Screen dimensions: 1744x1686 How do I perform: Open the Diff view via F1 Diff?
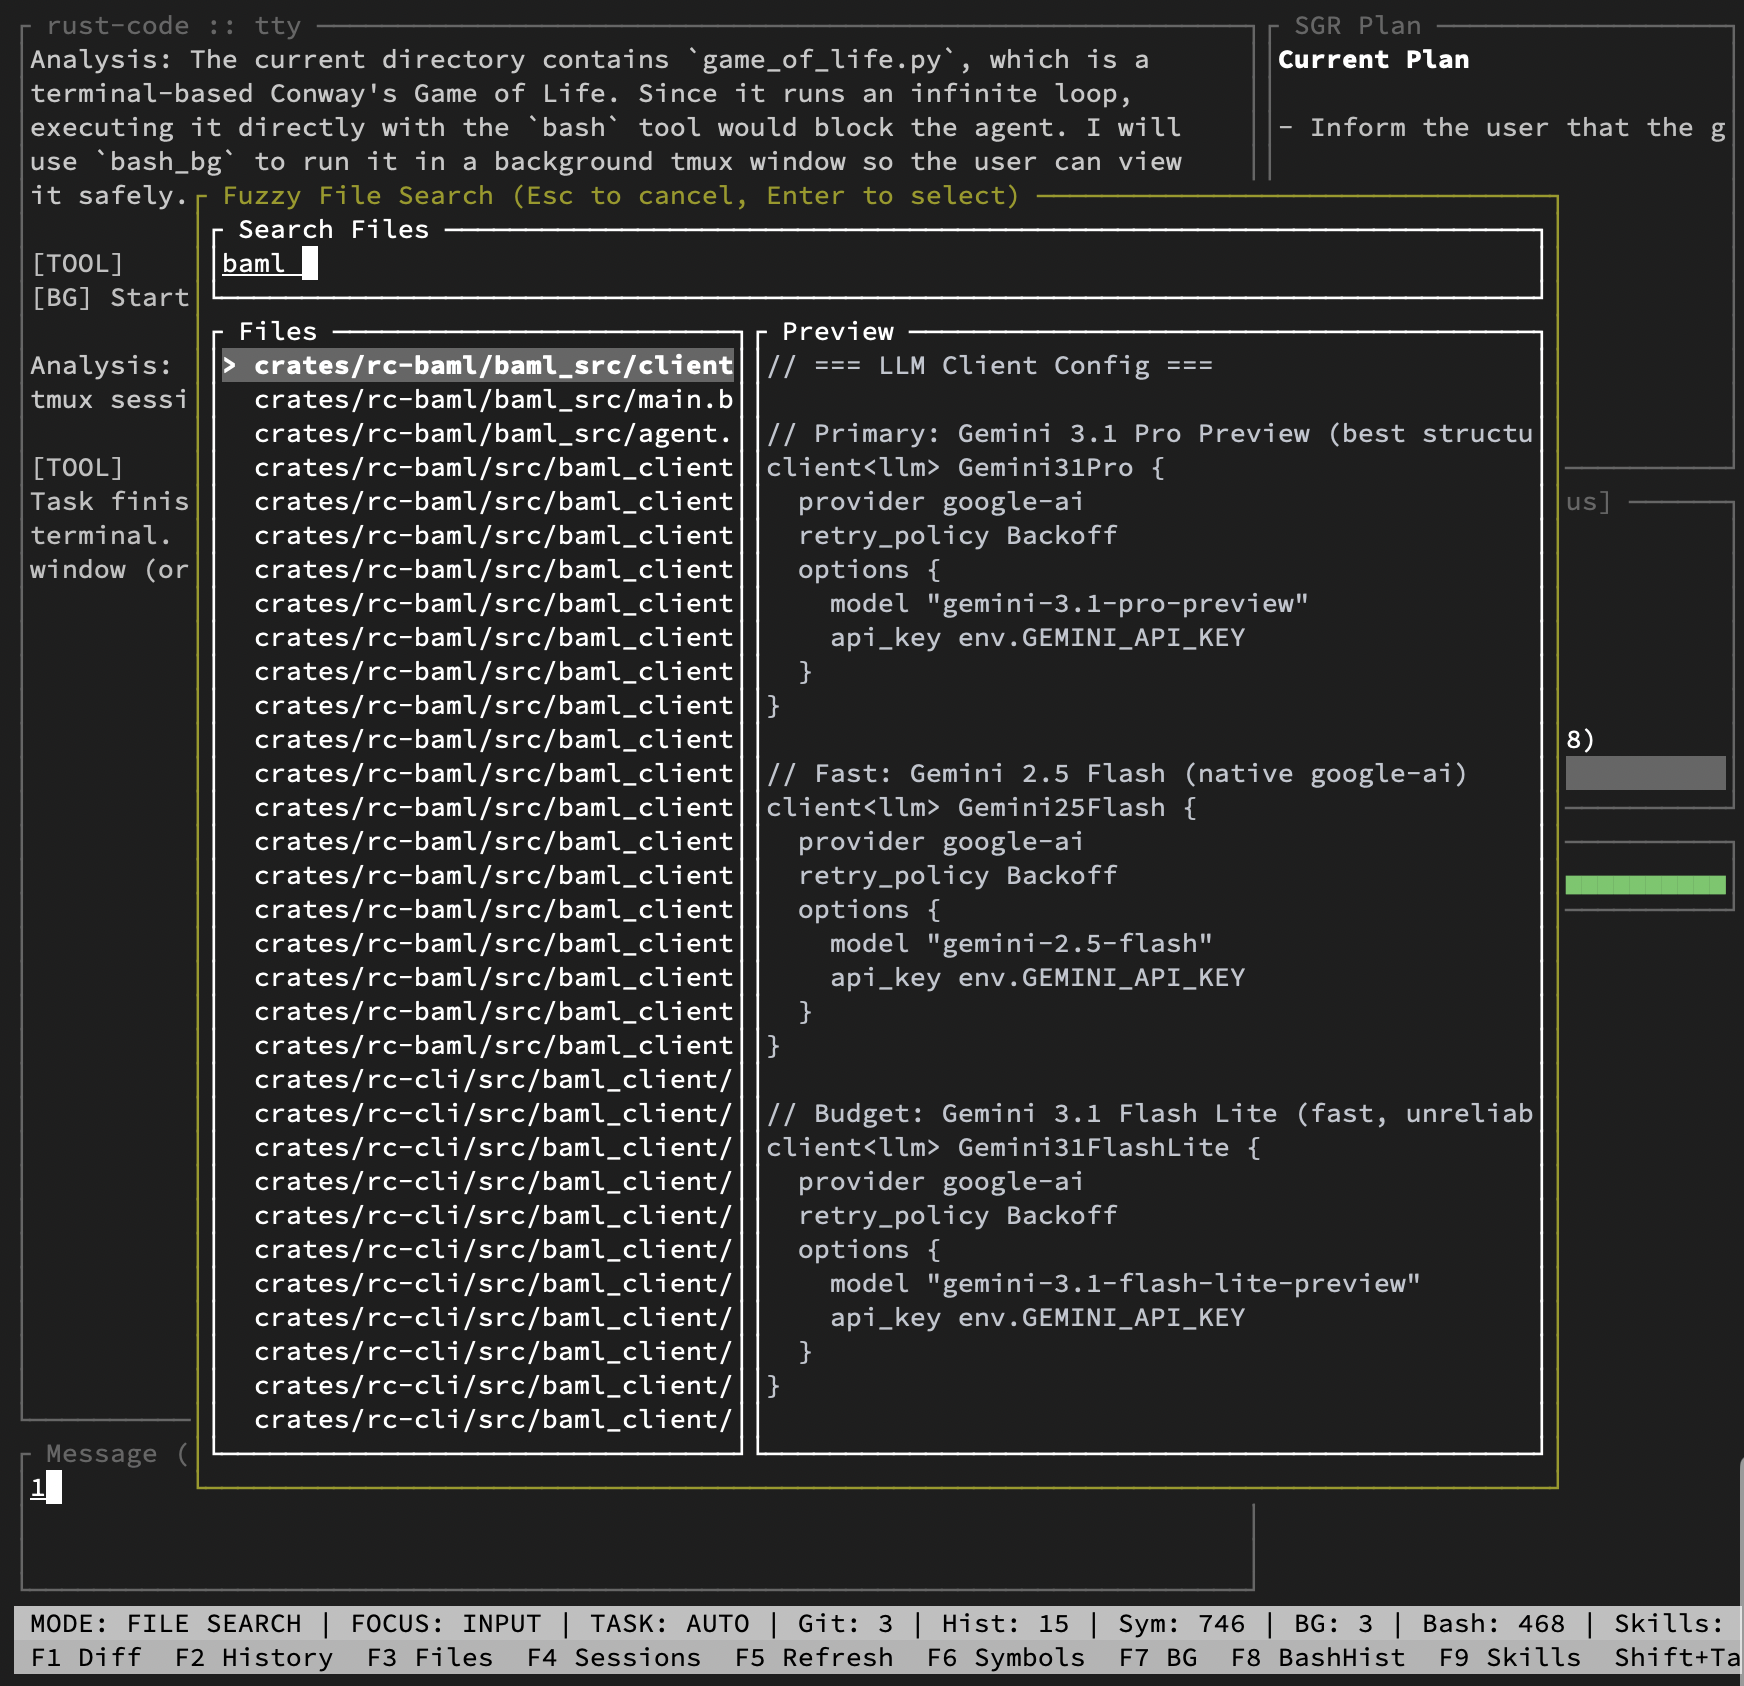(85, 1658)
